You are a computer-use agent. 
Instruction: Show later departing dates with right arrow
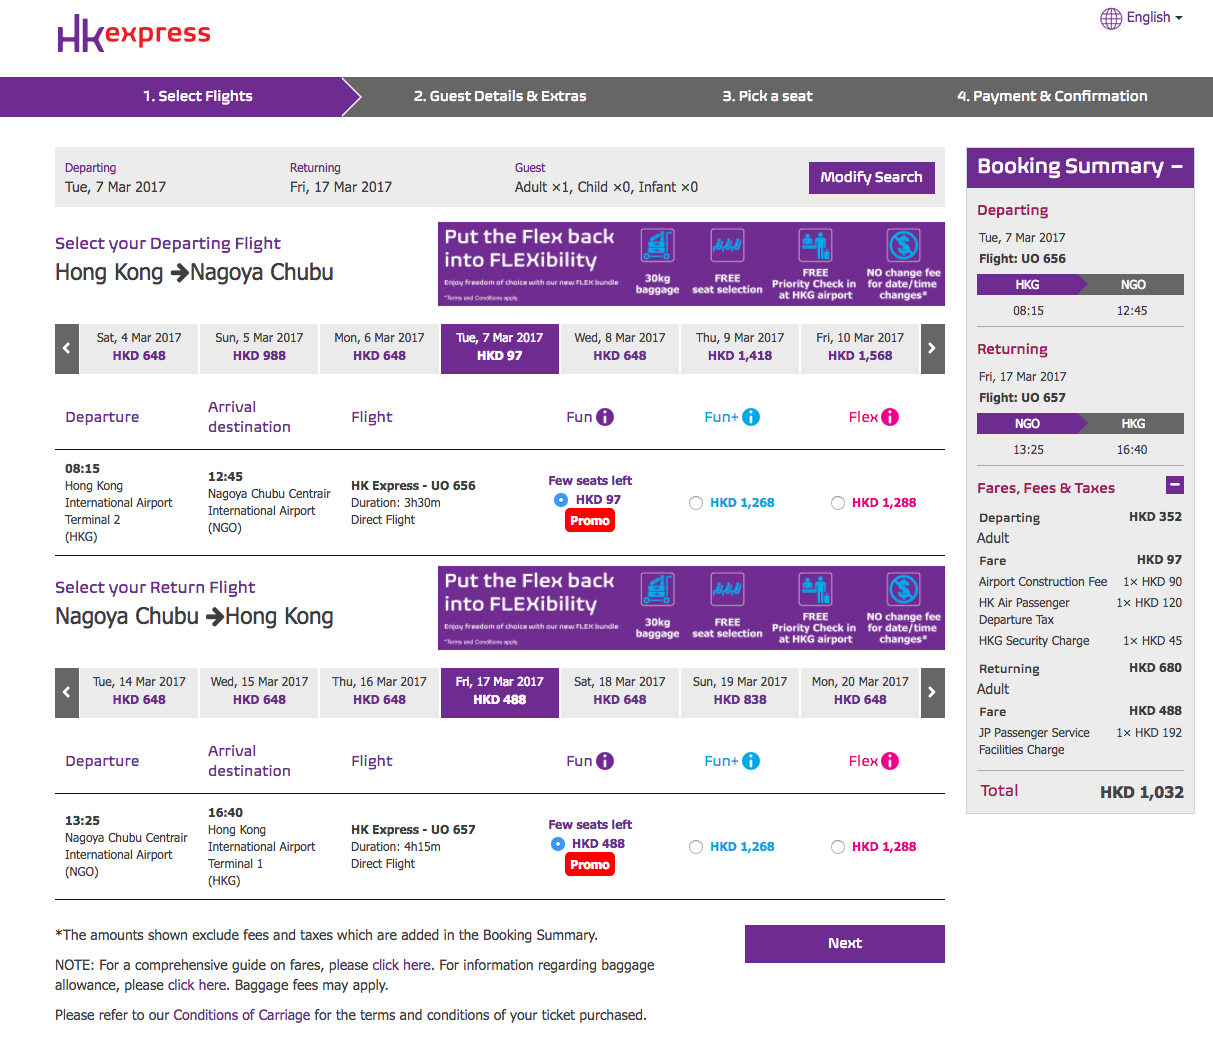[x=932, y=348]
